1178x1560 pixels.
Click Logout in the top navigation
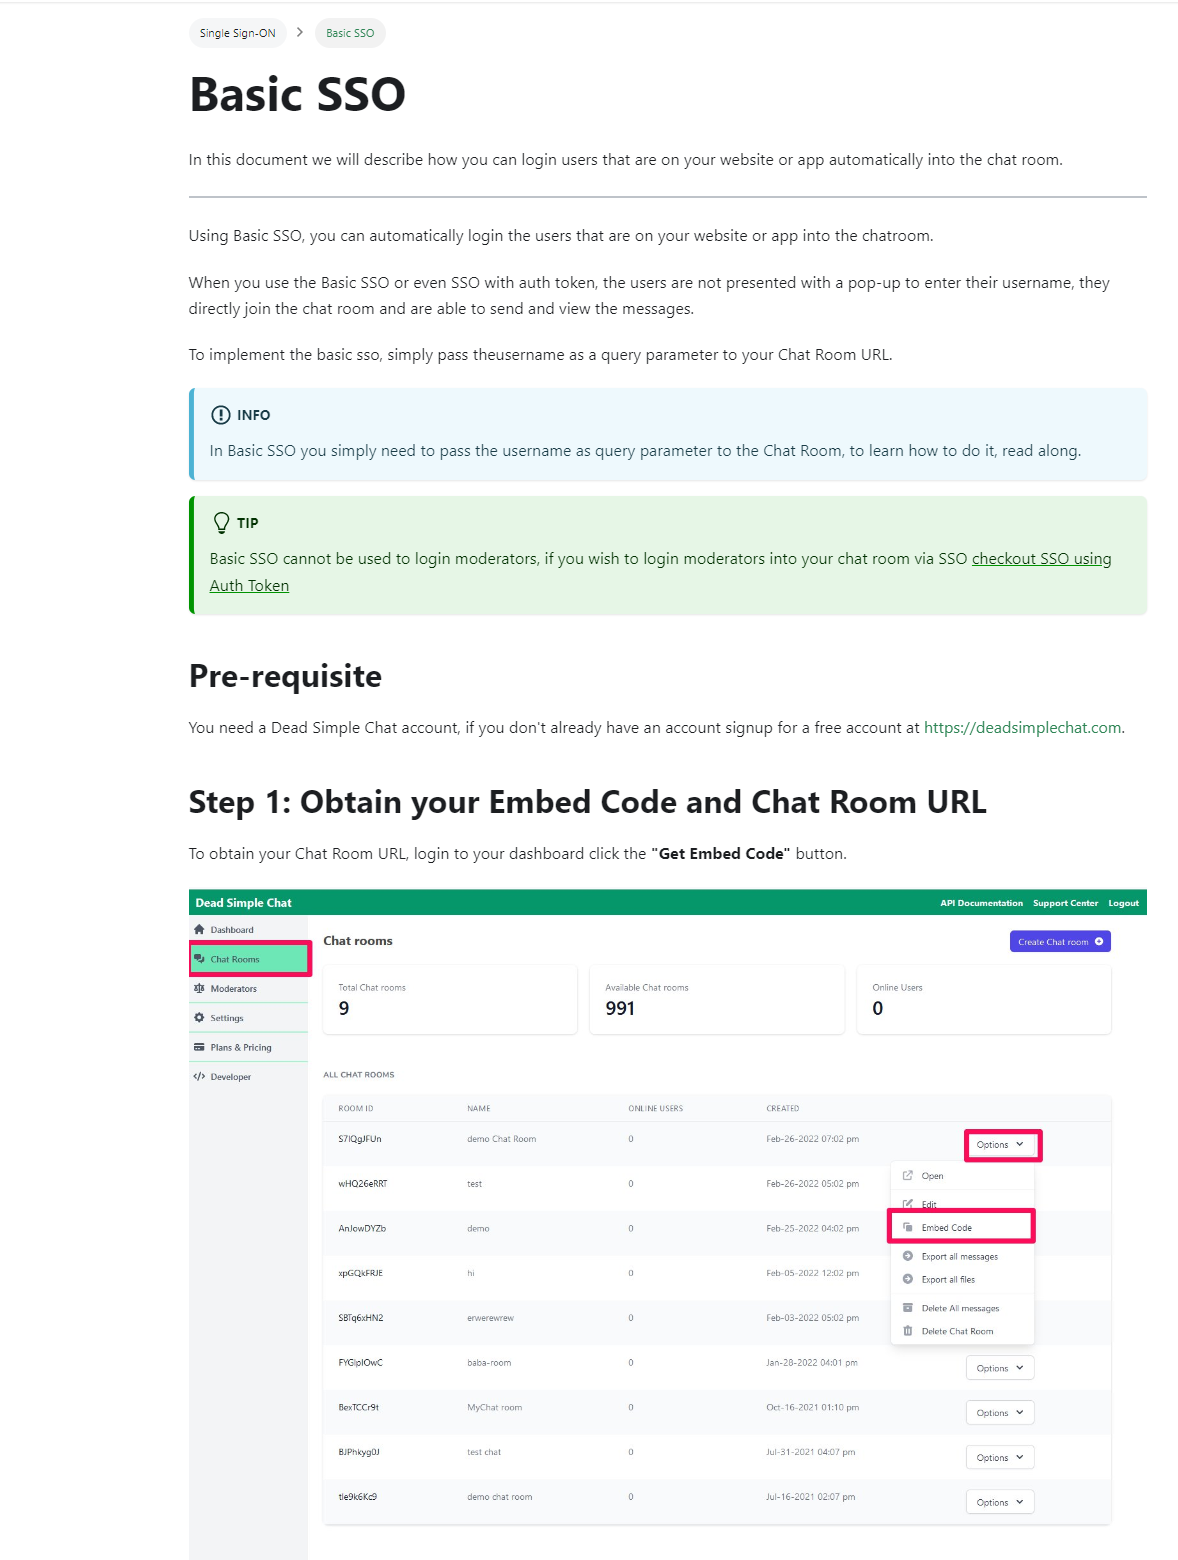[x=1123, y=902]
